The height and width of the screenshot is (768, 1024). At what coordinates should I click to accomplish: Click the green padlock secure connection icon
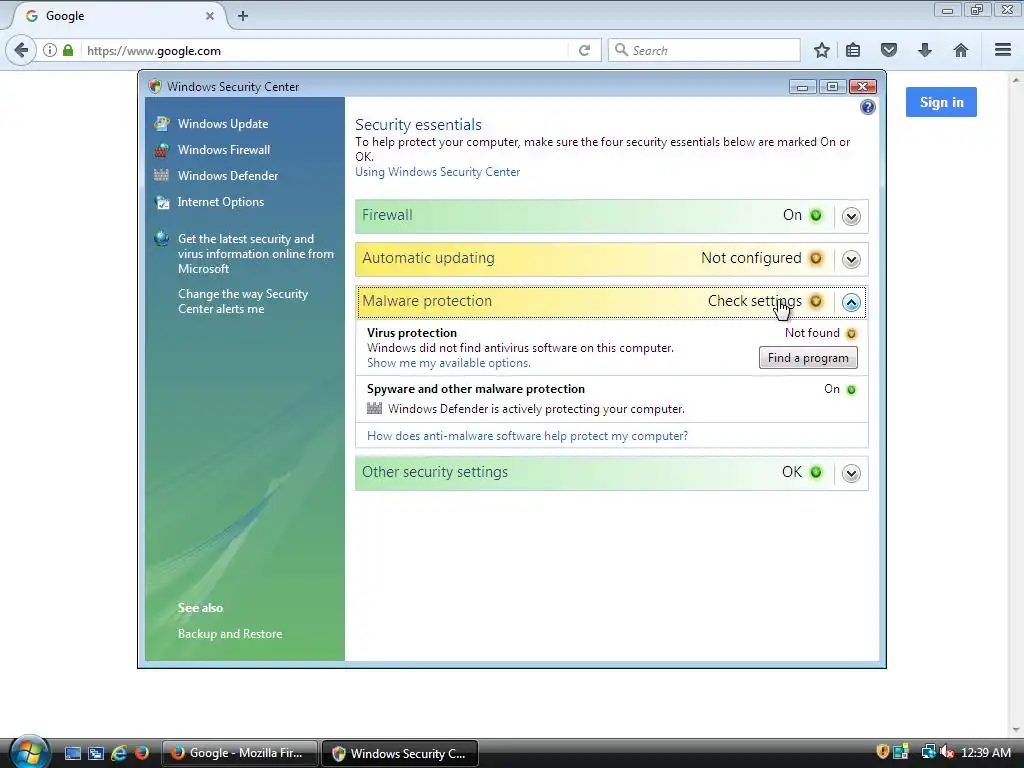click(x=68, y=50)
